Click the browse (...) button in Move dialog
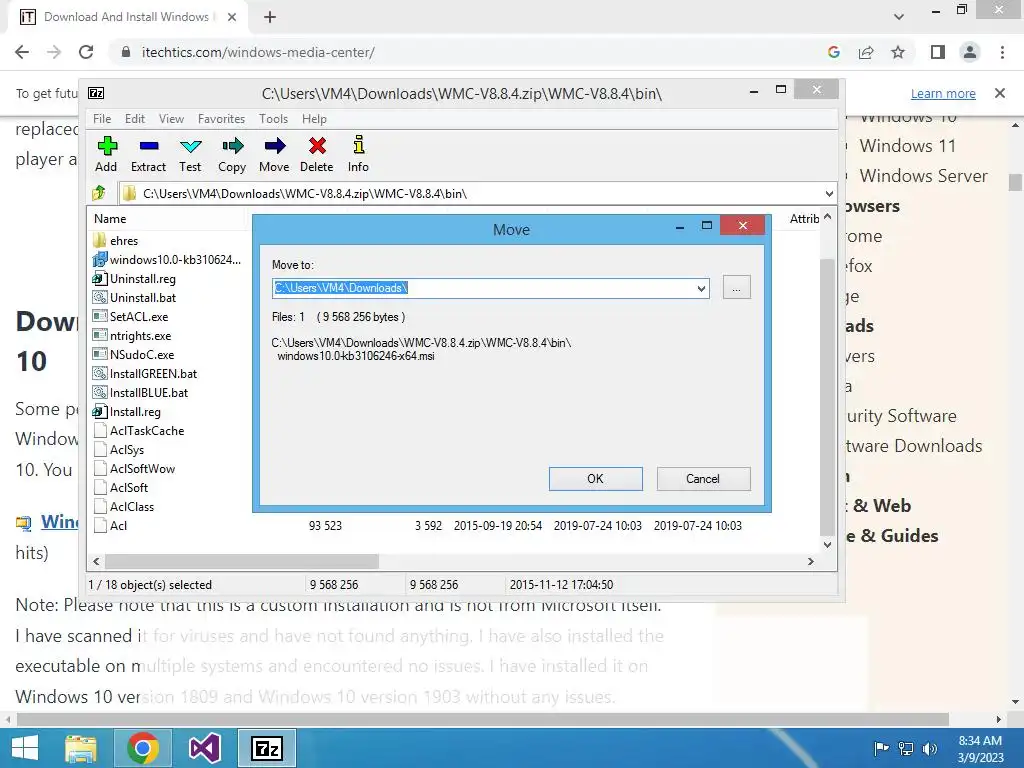This screenshot has width=1024, height=768. pos(737,287)
